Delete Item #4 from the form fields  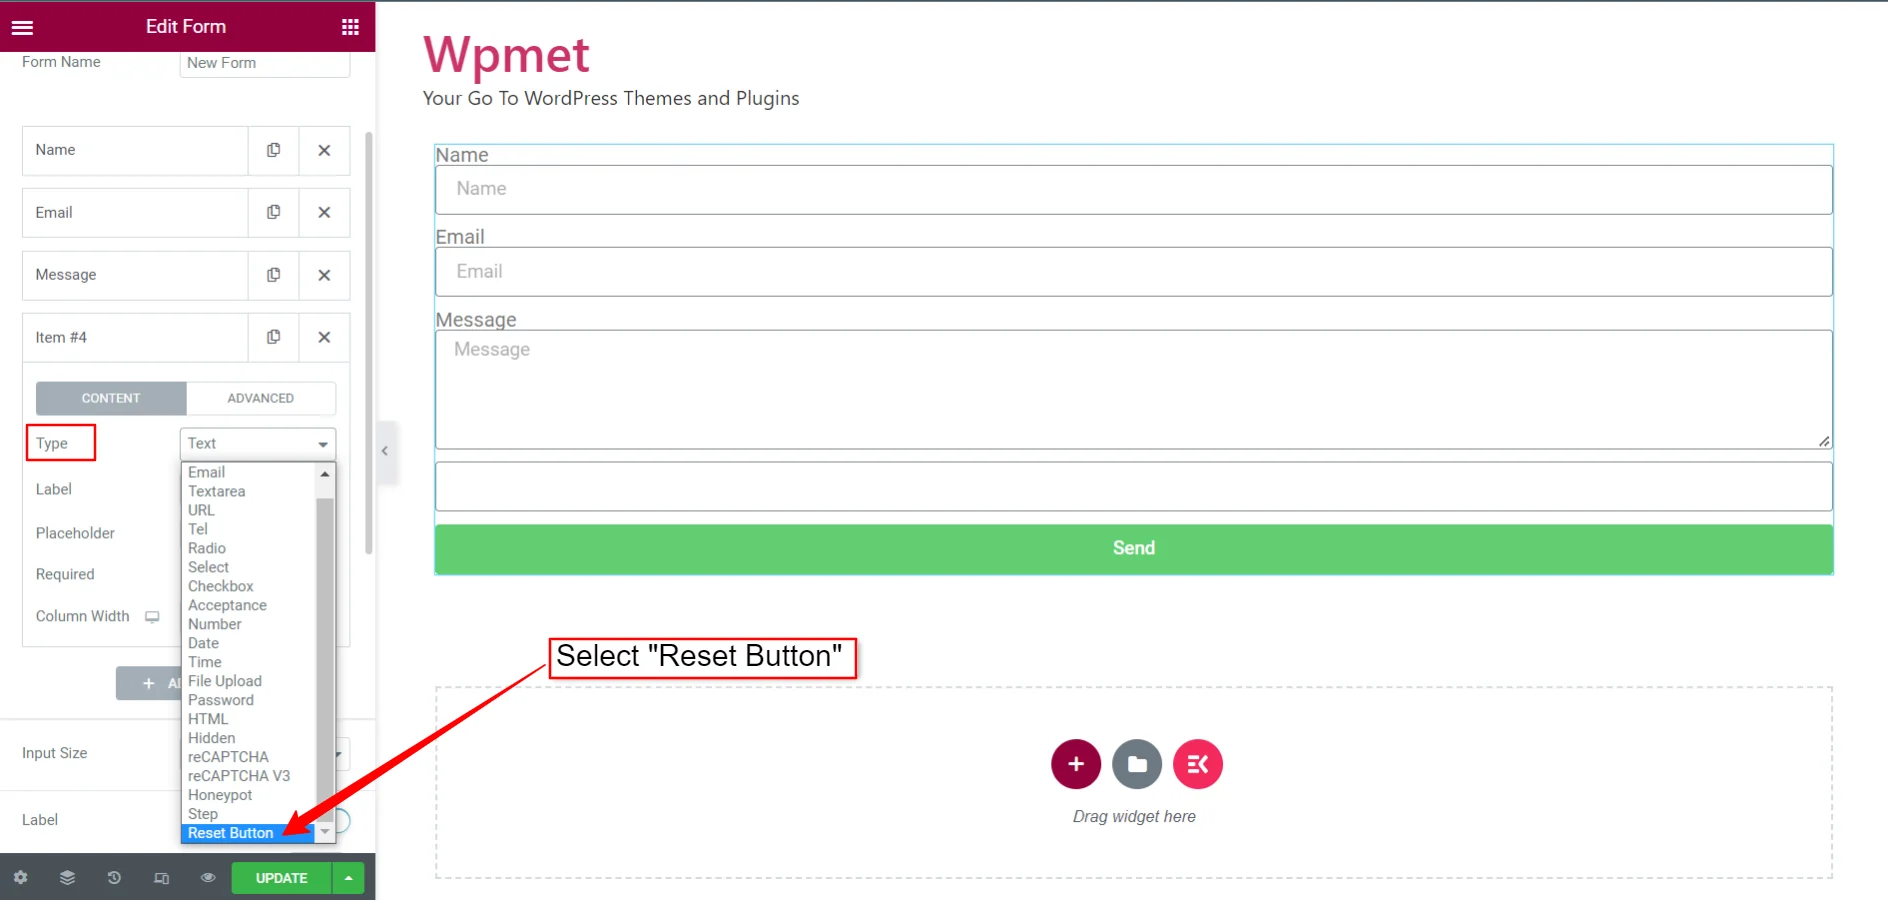(x=324, y=338)
